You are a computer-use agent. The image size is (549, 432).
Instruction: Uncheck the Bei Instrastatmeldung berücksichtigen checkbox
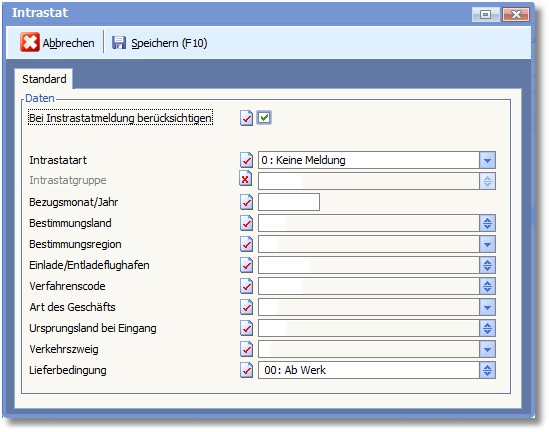click(x=264, y=118)
